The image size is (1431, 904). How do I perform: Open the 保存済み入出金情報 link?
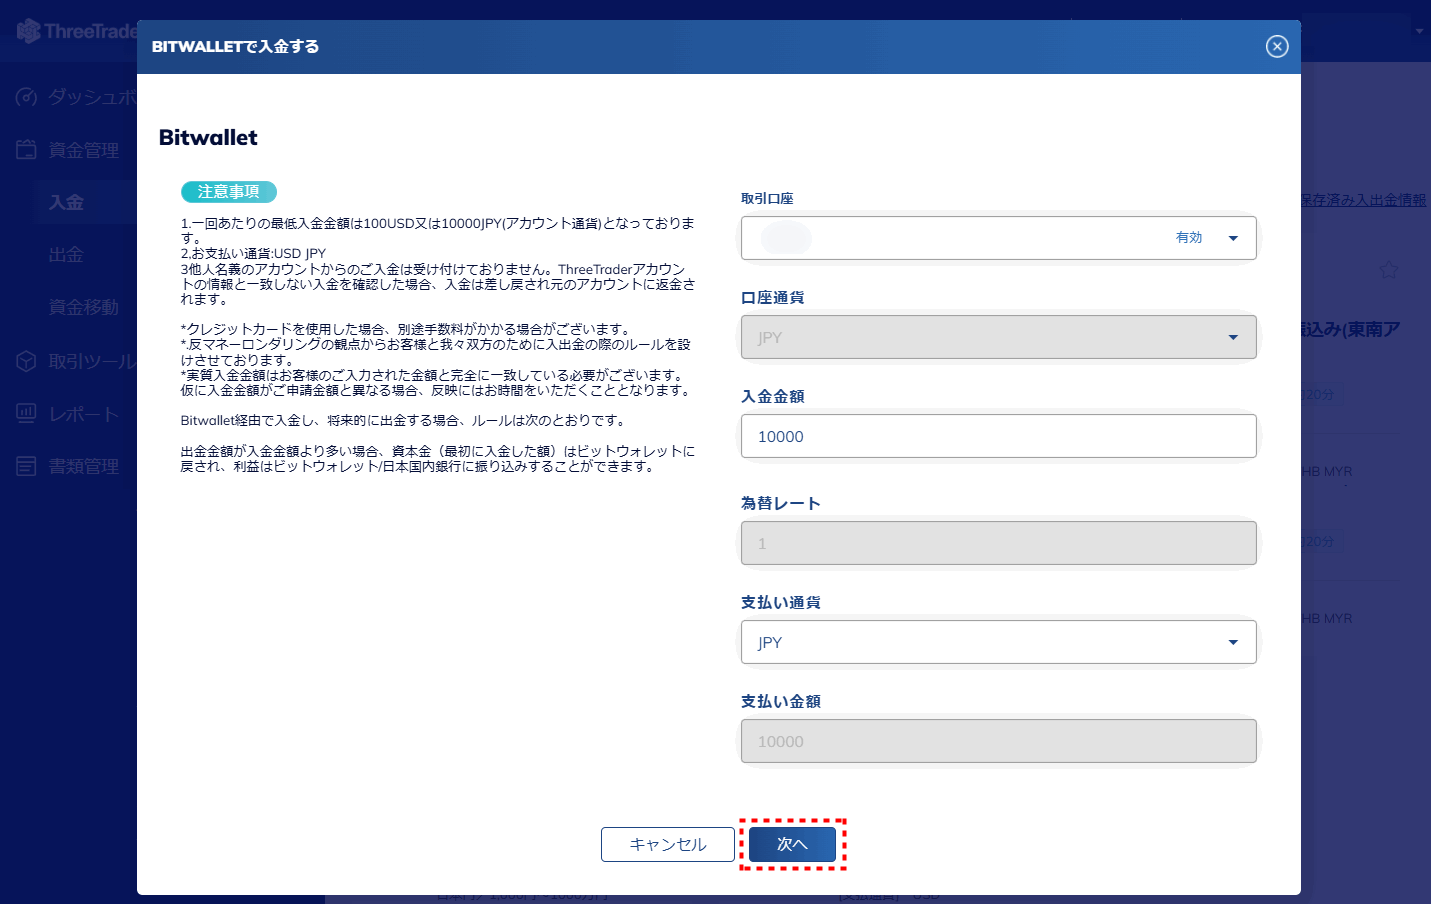1364,200
